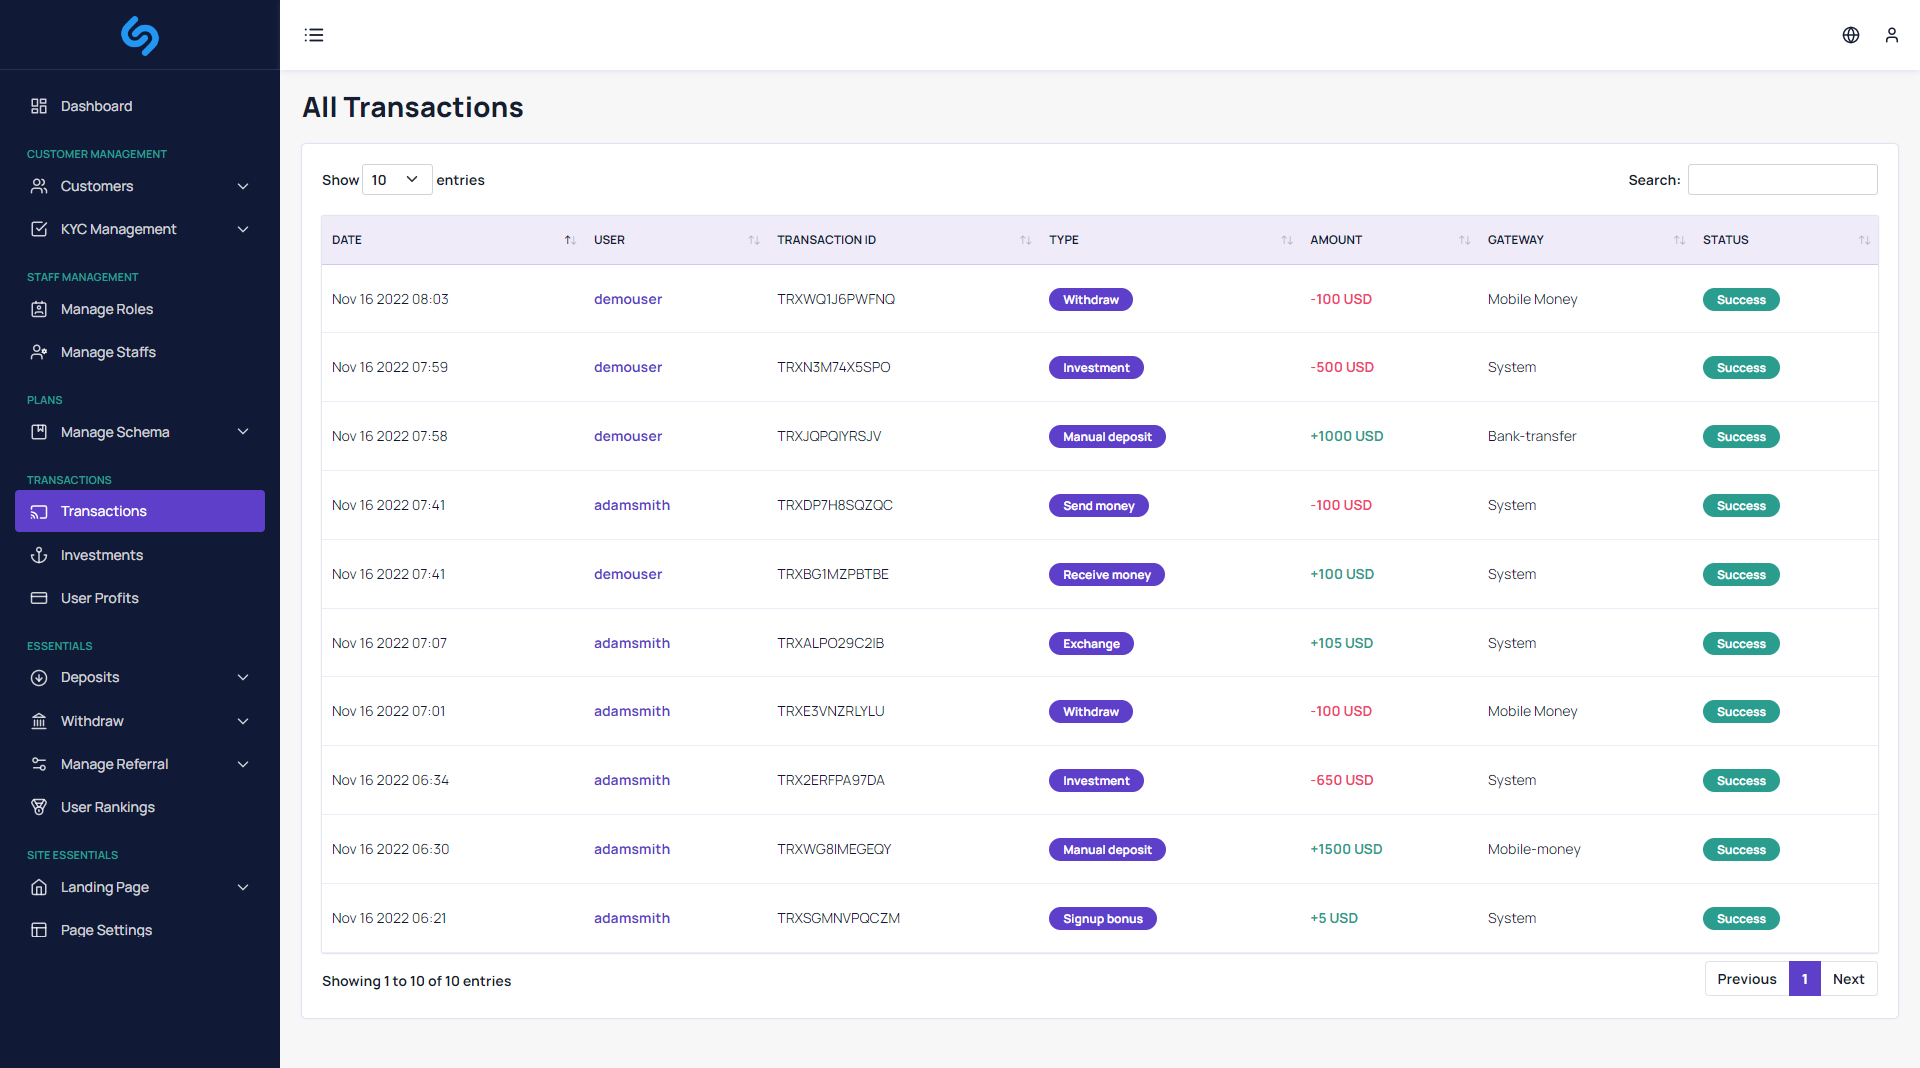Click the globe language icon in header
This screenshot has height=1068, width=1920.
[1850, 35]
